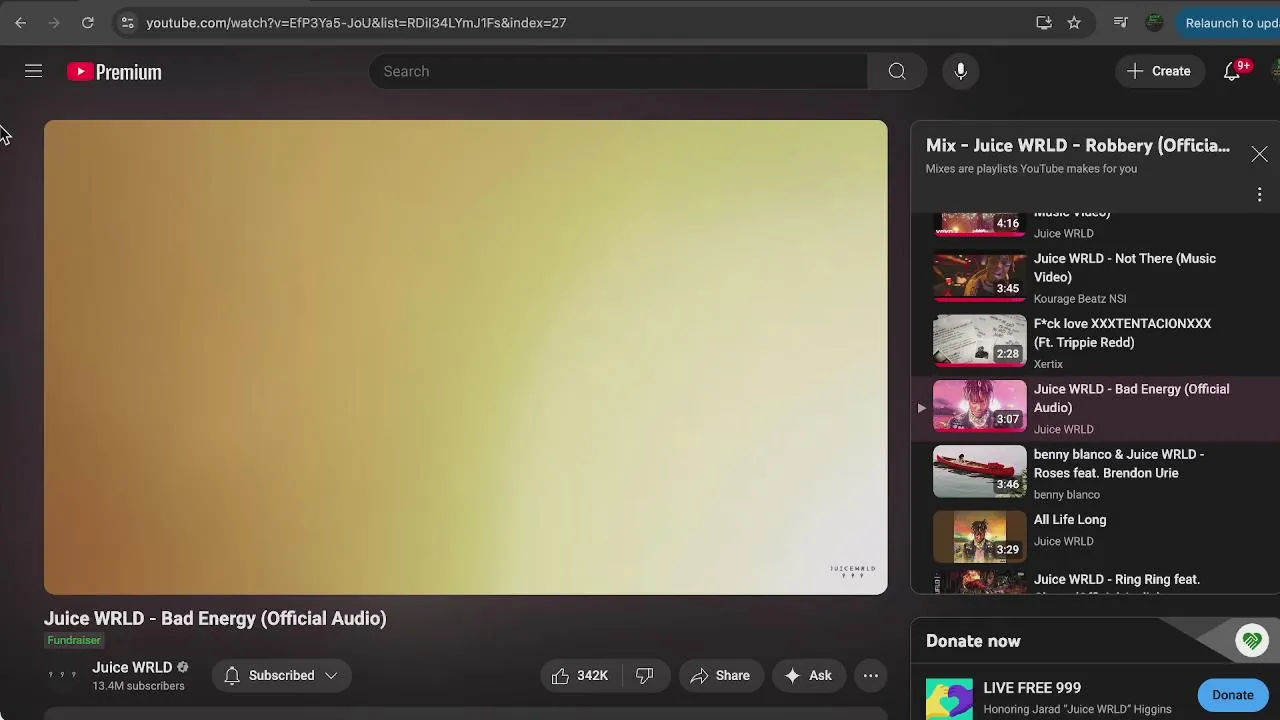1280x720 pixels.
Task: Start voice search with microphone icon
Action: 960,71
